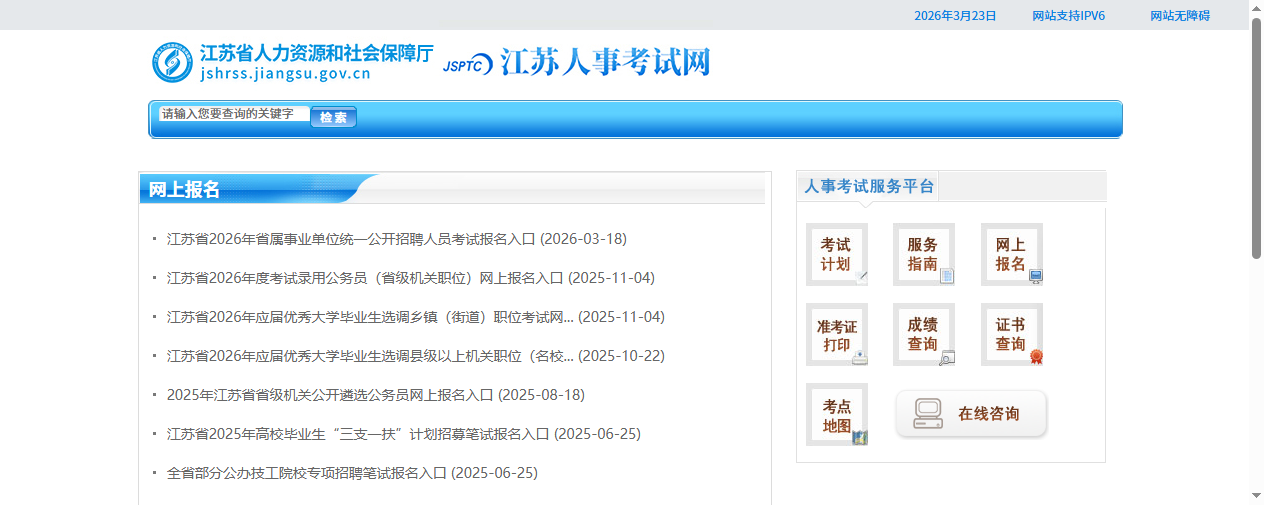Click the page scrollbar down arrow
The height and width of the screenshot is (505, 1264).
pyautogui.click(x=1256, y=496)
